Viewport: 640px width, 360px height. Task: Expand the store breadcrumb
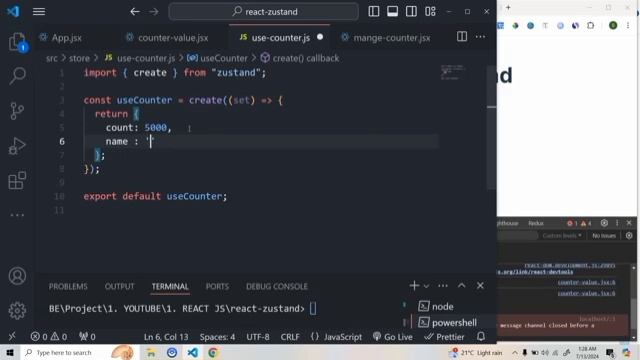pos(79,58)
